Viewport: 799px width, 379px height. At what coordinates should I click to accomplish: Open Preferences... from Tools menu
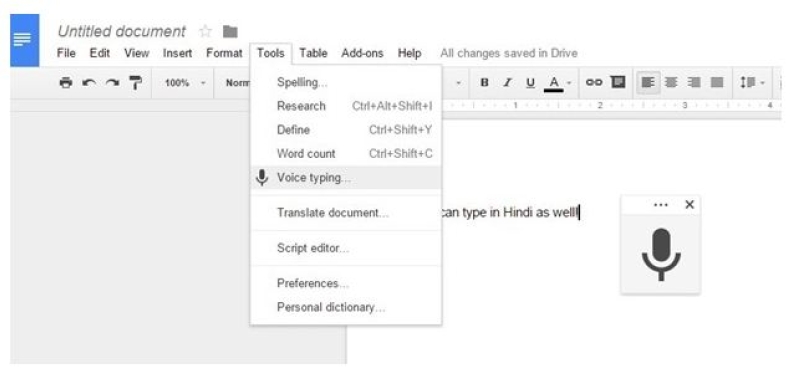[x=346, y=283]
